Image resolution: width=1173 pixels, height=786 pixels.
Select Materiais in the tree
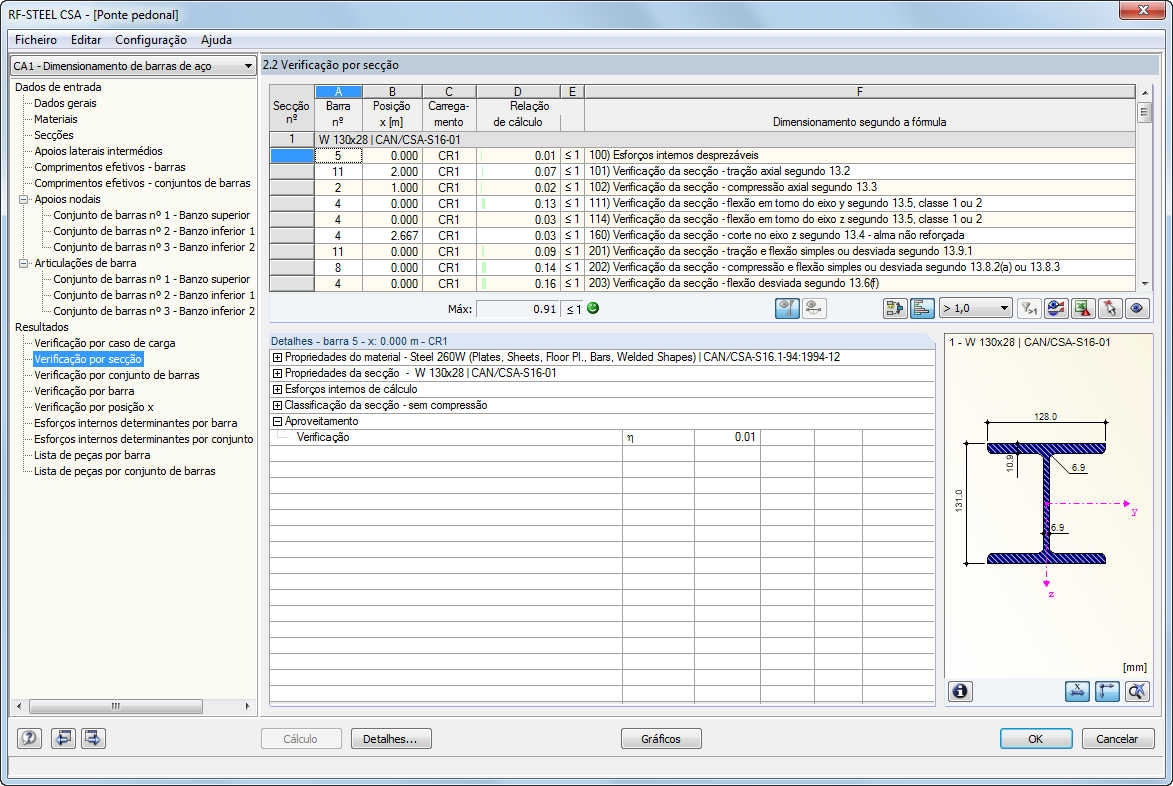tap(55, 119)
